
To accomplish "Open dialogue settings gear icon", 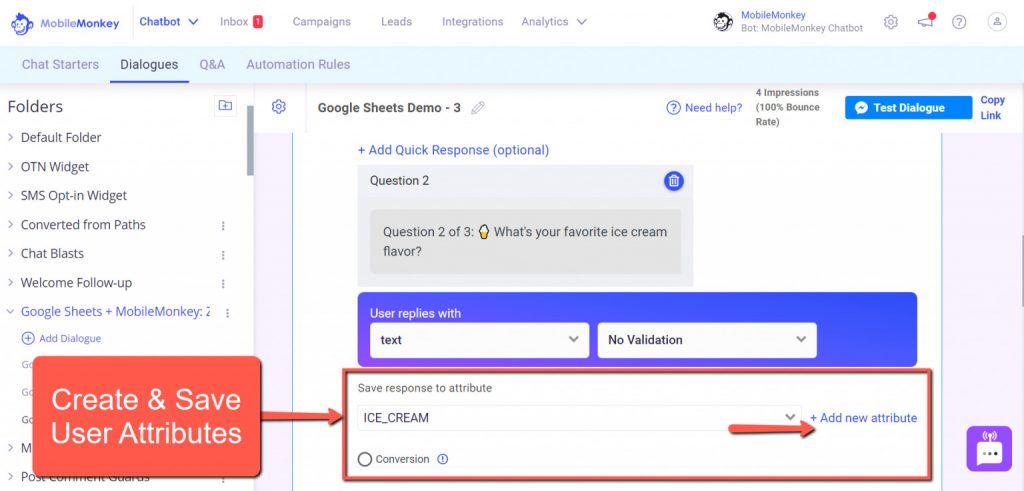I will point(279,107).
